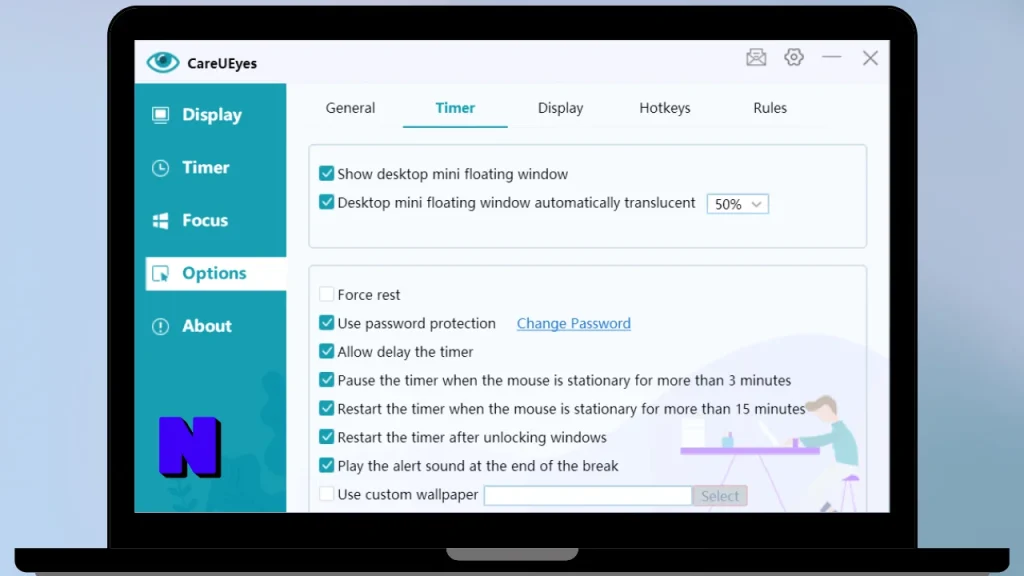The width and height of the screenshot is (1024, 576).
Task: Click the Select wallpaper button
Action: [720, 496]
